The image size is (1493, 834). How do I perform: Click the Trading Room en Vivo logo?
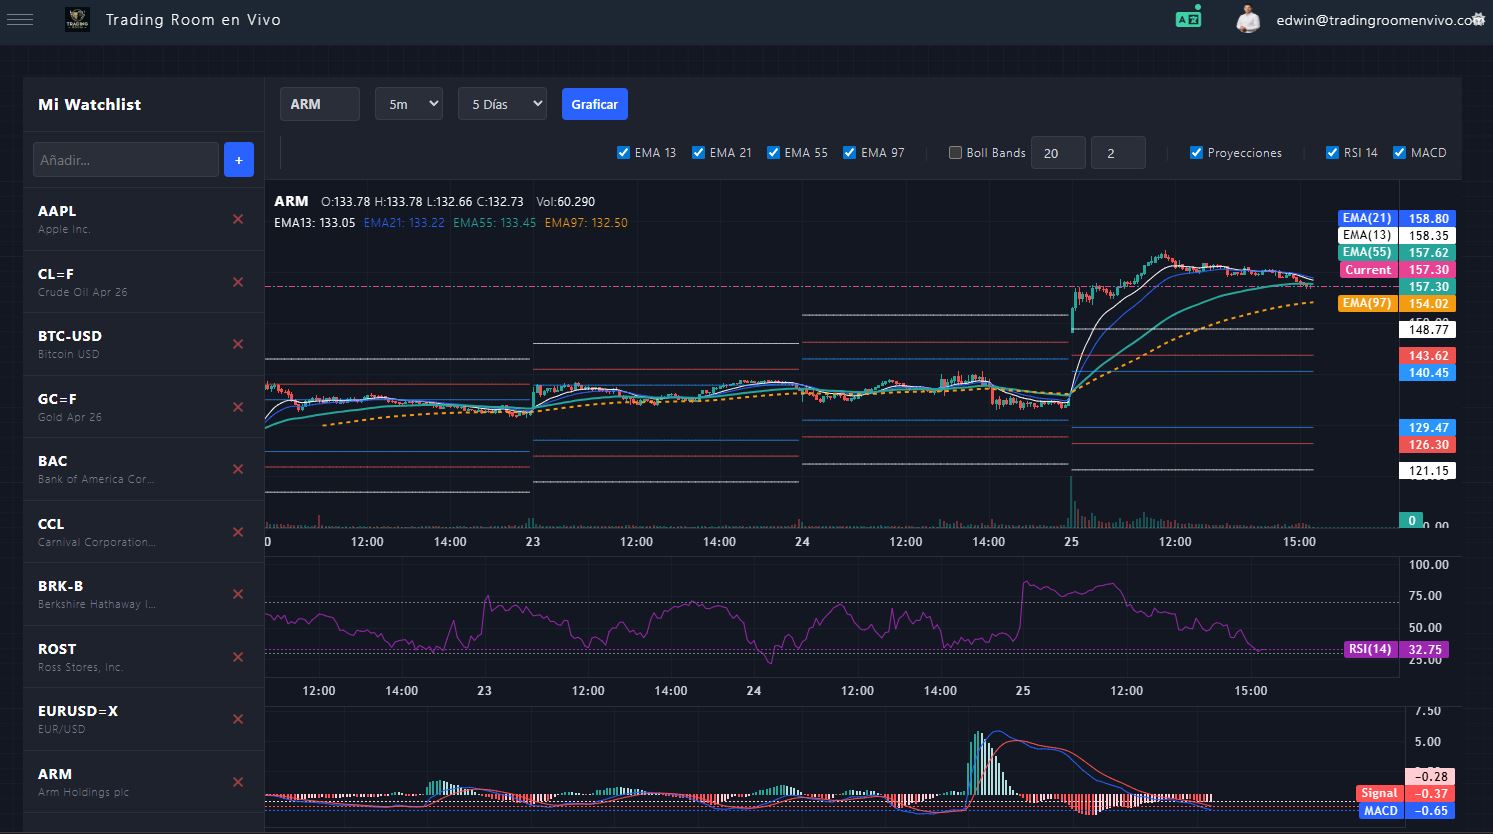click(77, 19)
